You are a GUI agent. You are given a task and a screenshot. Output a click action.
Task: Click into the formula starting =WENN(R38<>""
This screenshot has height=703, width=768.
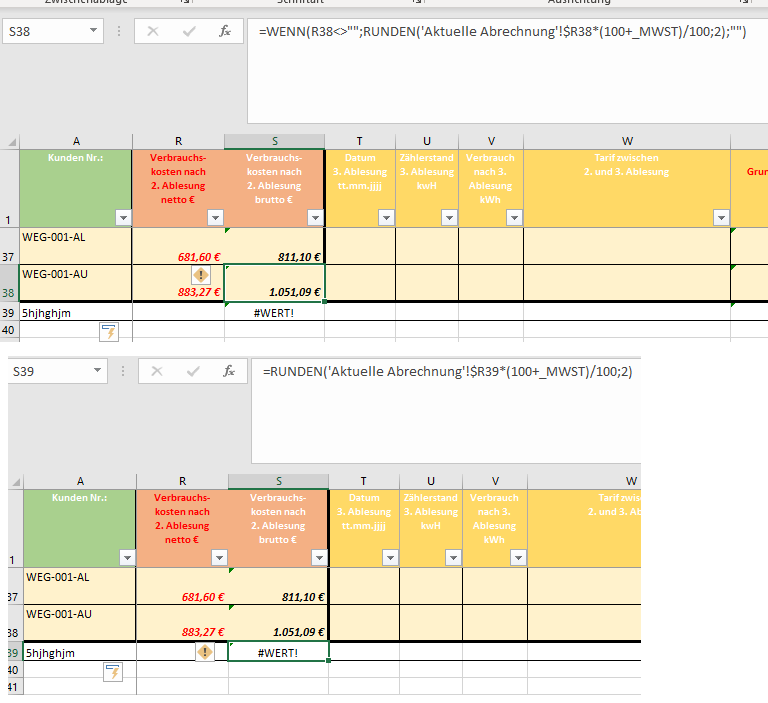tap(502, 32)
